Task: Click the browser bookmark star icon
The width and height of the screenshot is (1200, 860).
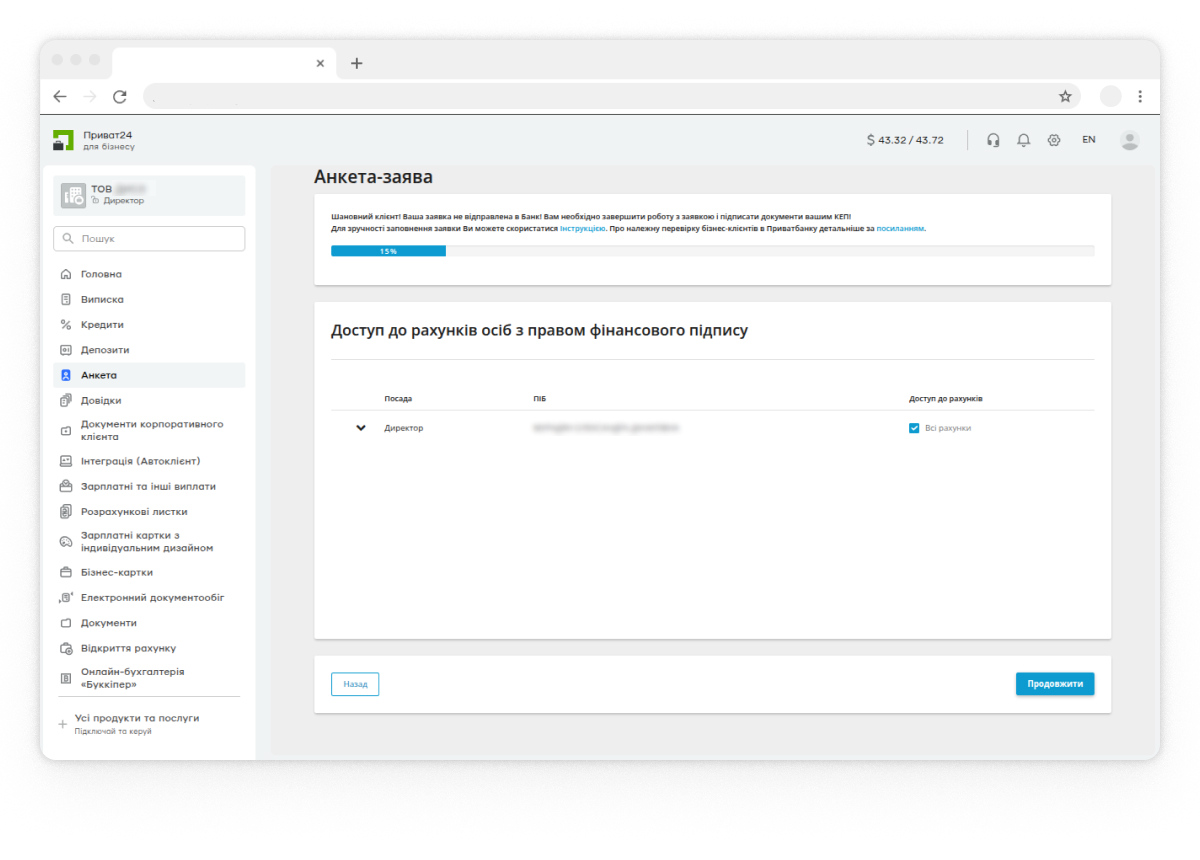Action: (1065, 97)
